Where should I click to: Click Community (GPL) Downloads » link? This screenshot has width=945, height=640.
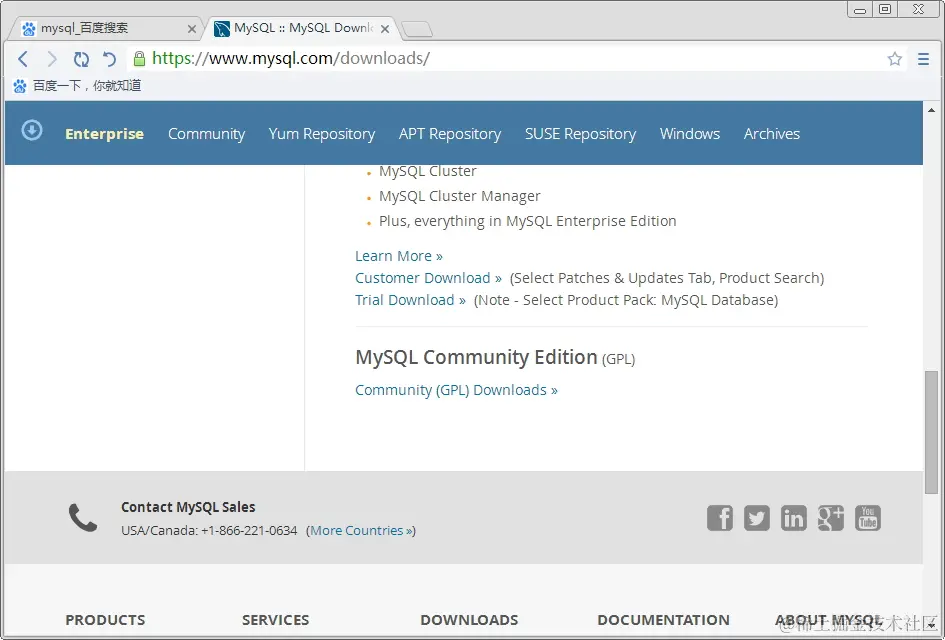456,390
